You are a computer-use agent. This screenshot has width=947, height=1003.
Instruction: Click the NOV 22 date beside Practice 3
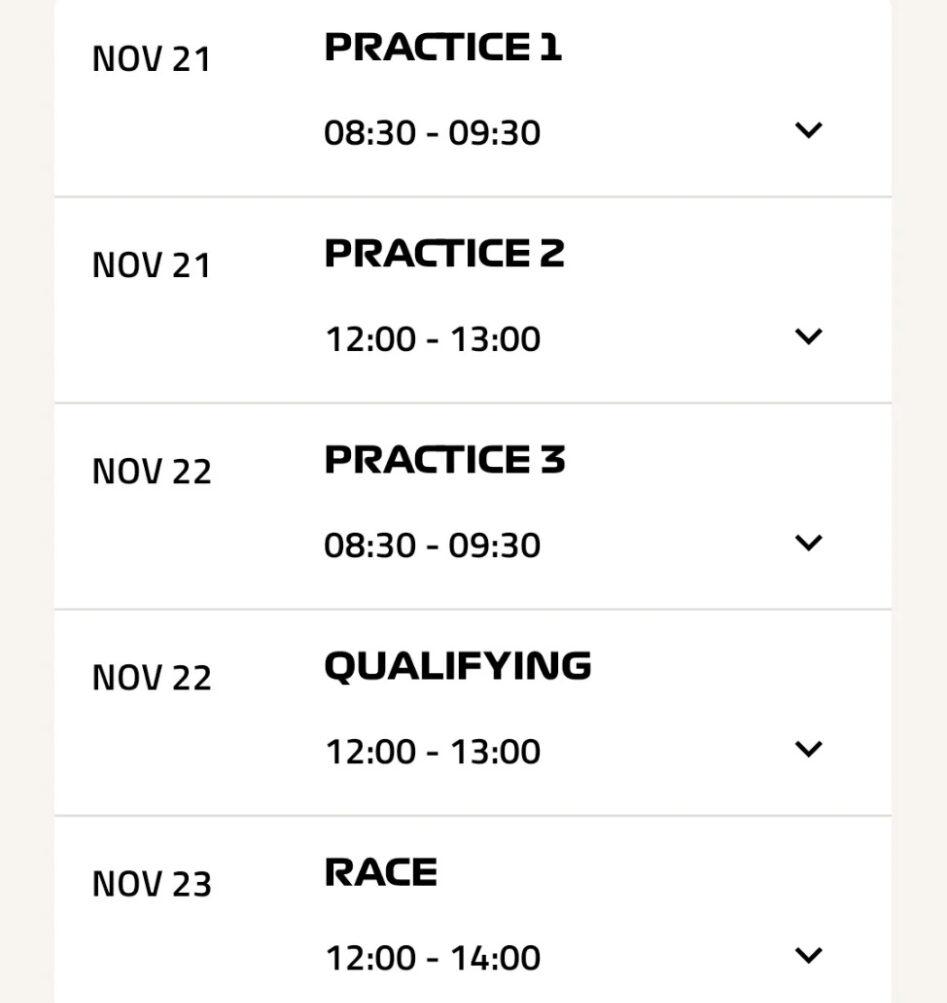[x=151, y=471]
